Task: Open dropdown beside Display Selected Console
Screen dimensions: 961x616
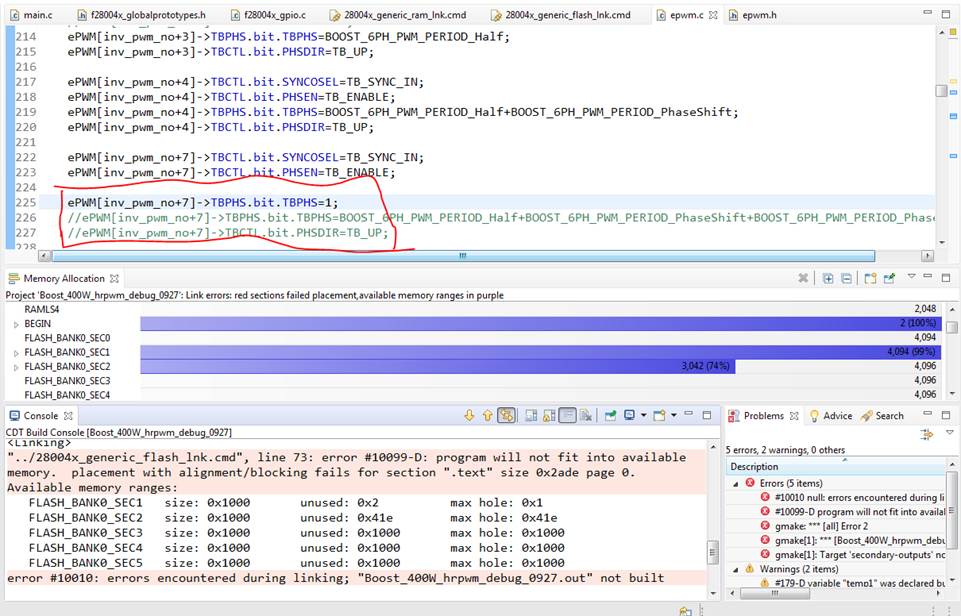Action: pyautogui.click(x=644, y=416)
